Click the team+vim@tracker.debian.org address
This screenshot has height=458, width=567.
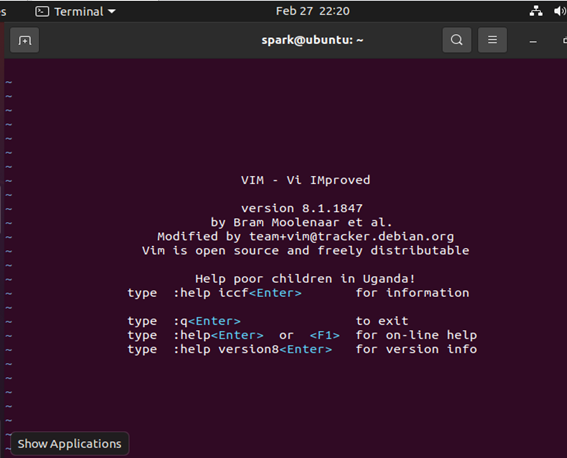click(x=351, y=236)
